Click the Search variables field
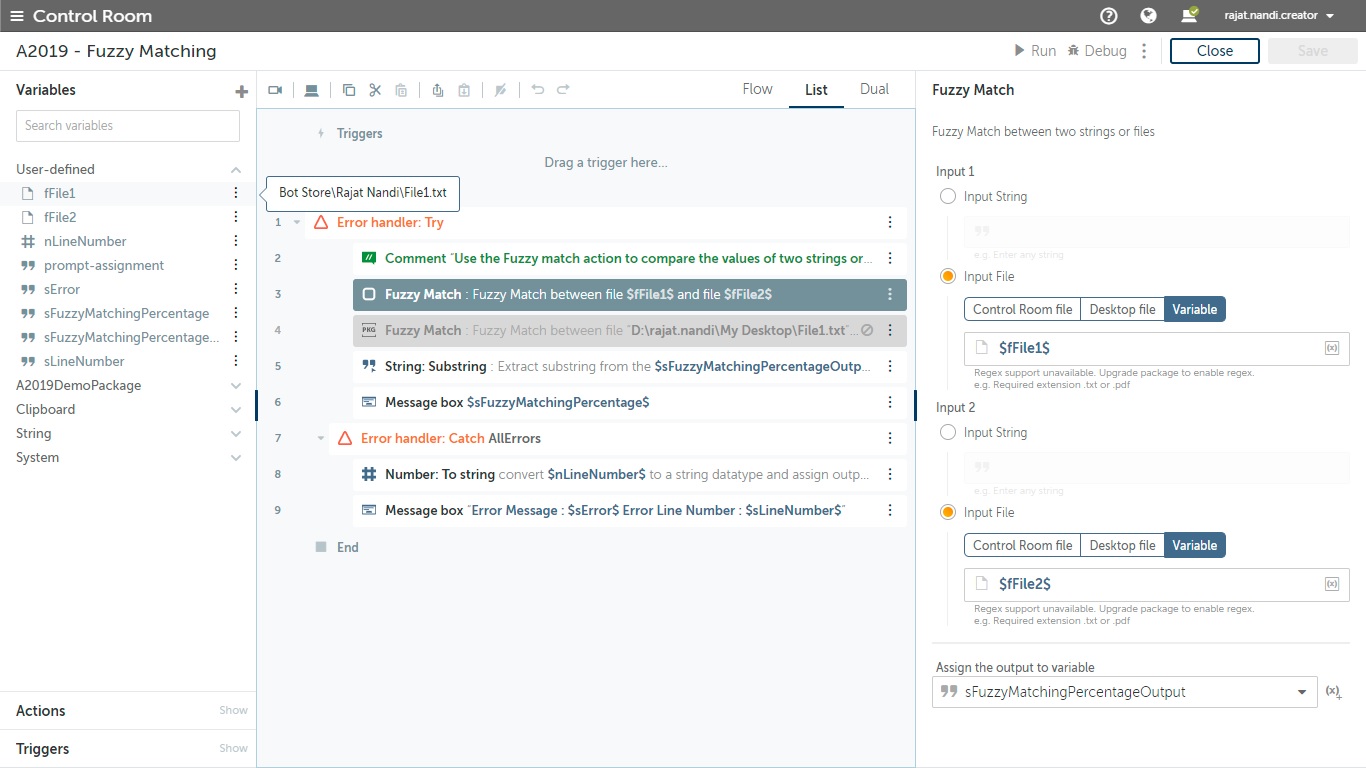The width and height of the screenshot is (1366, 768). point(128,126)
